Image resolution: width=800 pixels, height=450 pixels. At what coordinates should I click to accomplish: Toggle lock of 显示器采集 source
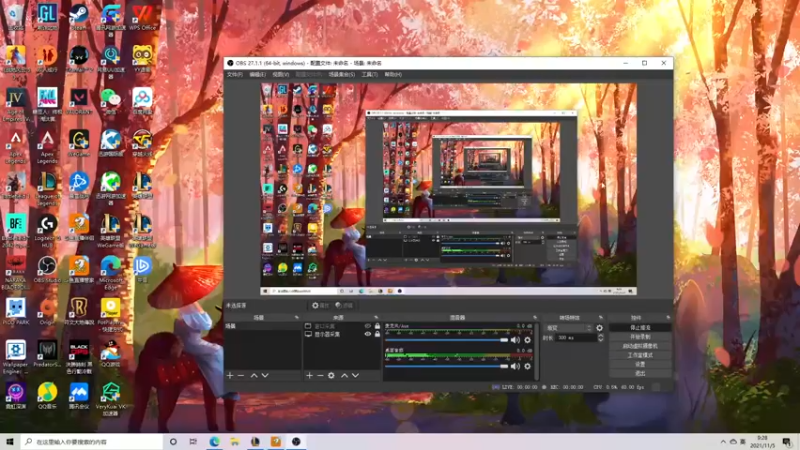point(377,334)
